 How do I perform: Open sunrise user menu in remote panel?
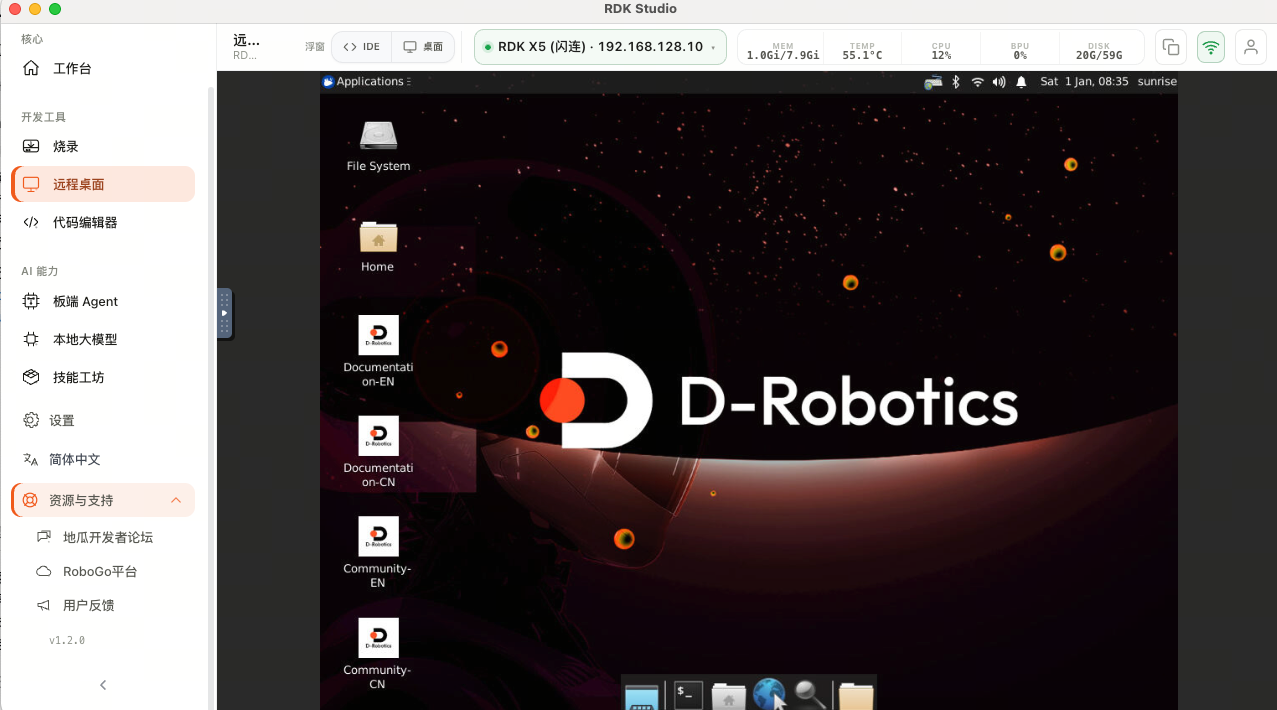[1156, 82]
